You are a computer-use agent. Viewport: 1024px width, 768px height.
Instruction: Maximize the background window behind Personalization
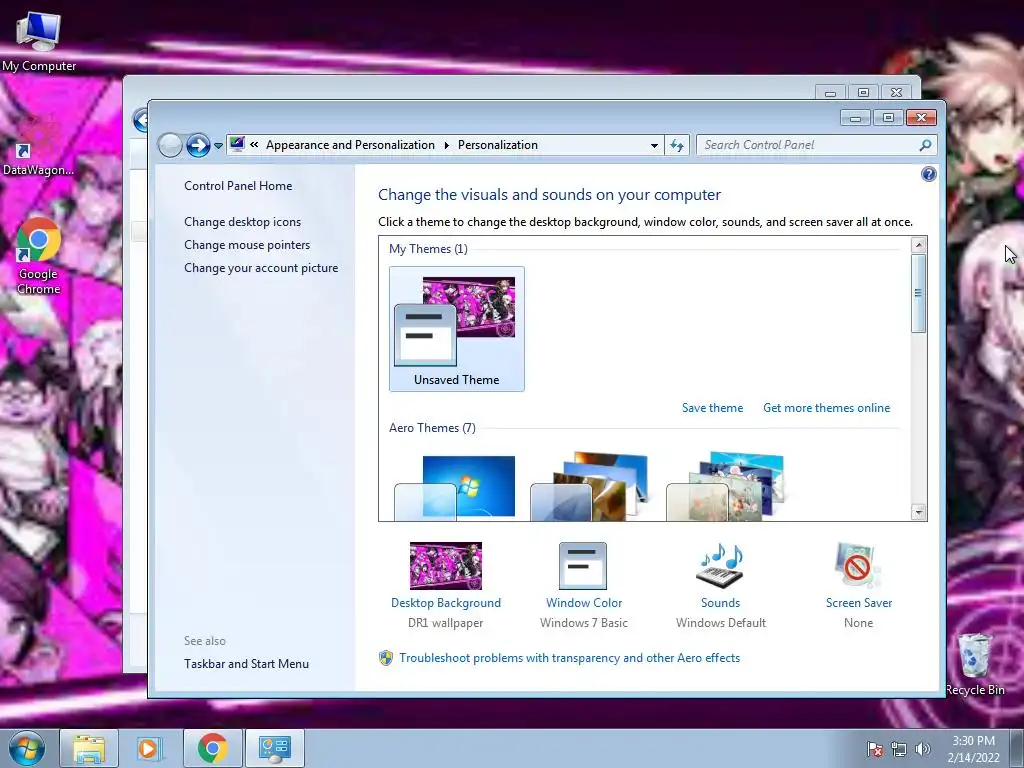point(863,92)
